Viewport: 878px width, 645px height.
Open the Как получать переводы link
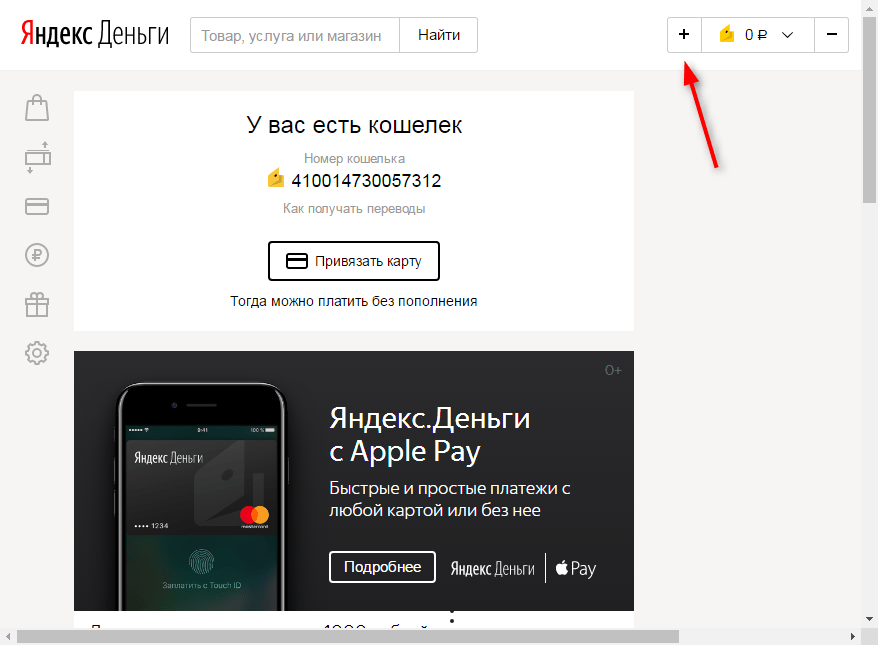(354, 209)
